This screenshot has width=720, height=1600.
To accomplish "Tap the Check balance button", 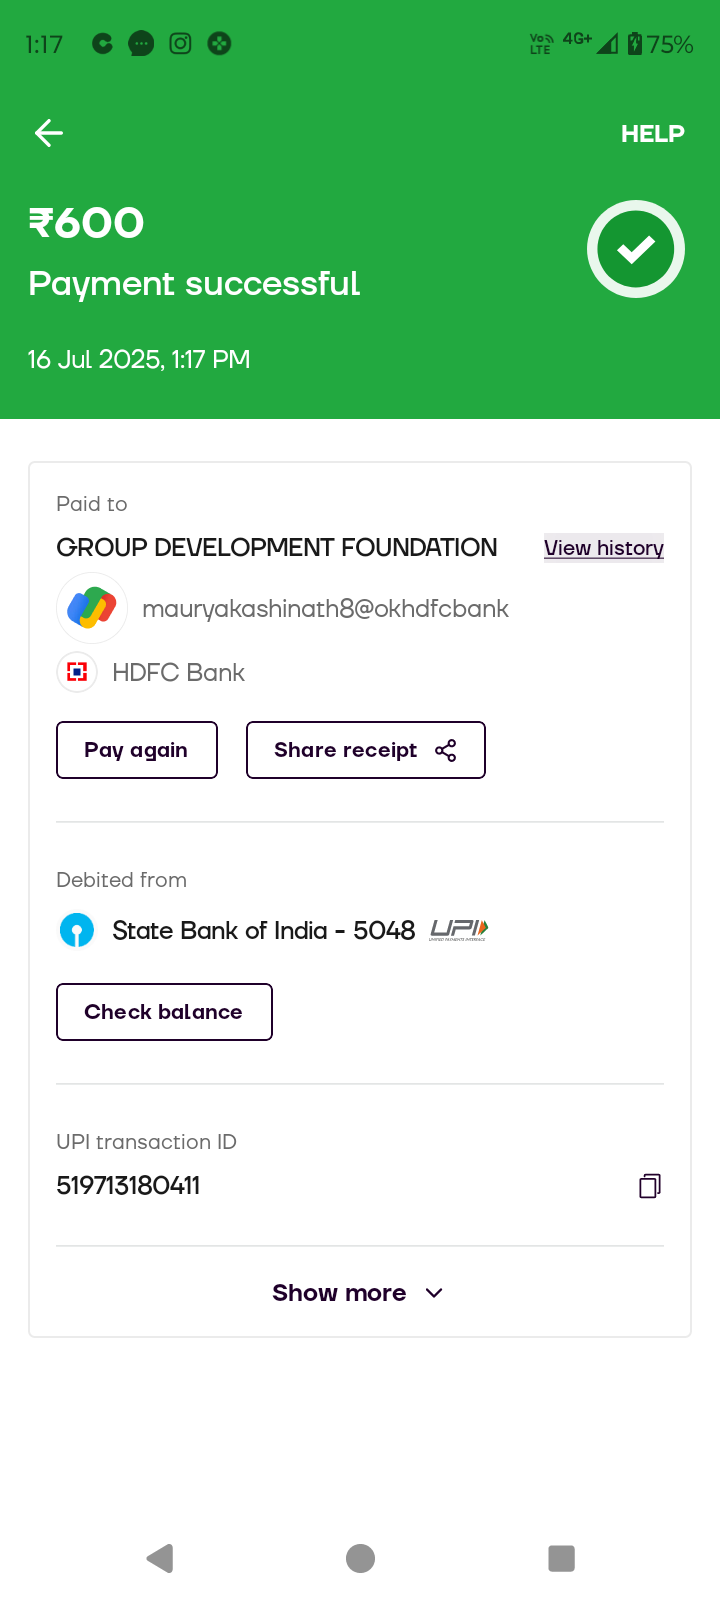I will click(164, 1012).
